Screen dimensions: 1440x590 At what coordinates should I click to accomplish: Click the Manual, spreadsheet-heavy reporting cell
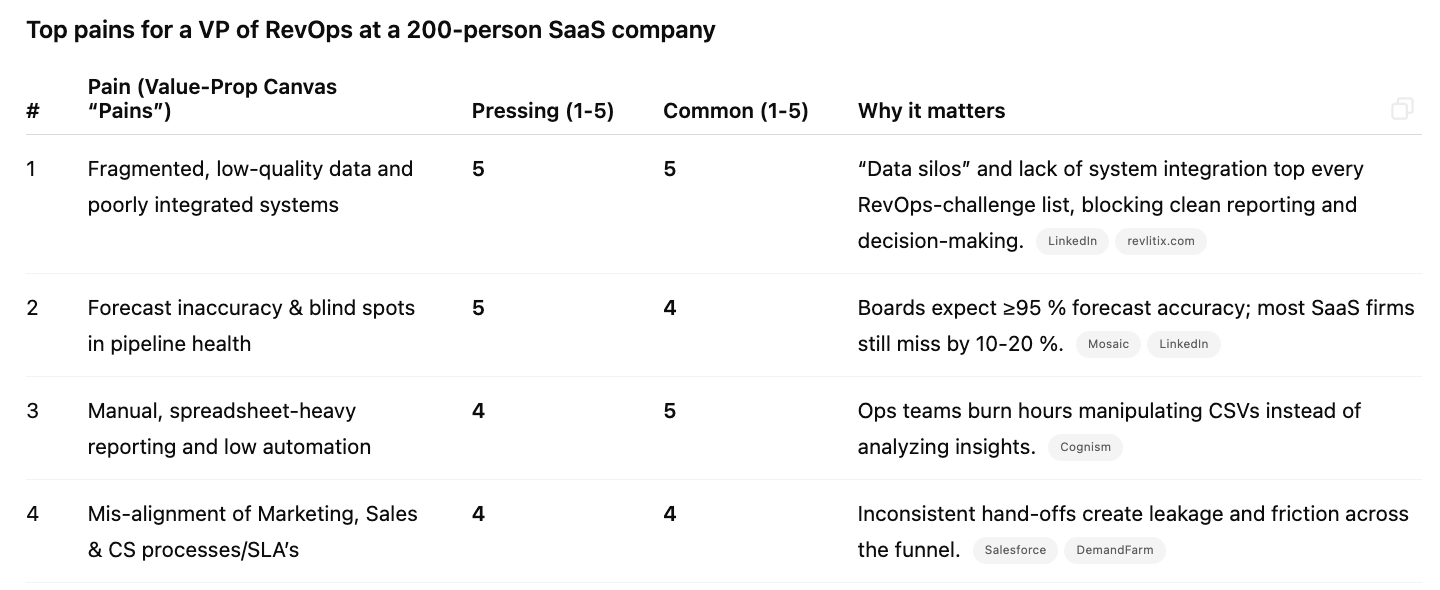coord(229,429)
